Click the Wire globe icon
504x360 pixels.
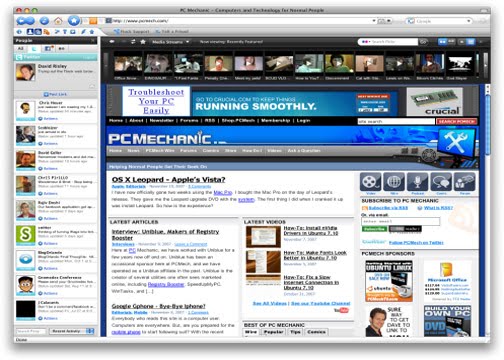point(394,182)
